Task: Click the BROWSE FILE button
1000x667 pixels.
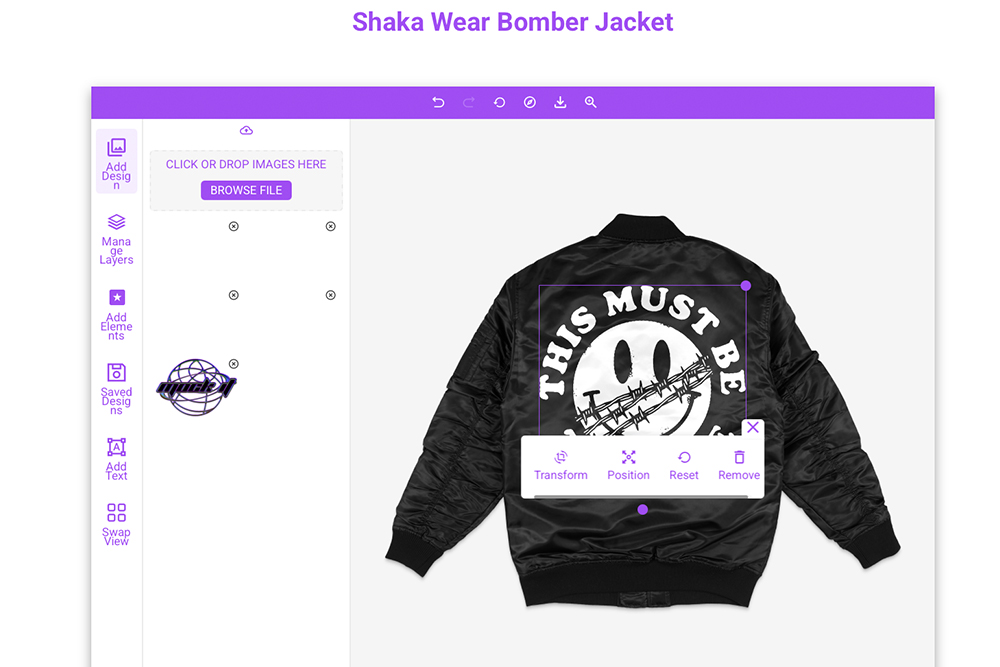Action: [246, 190]
